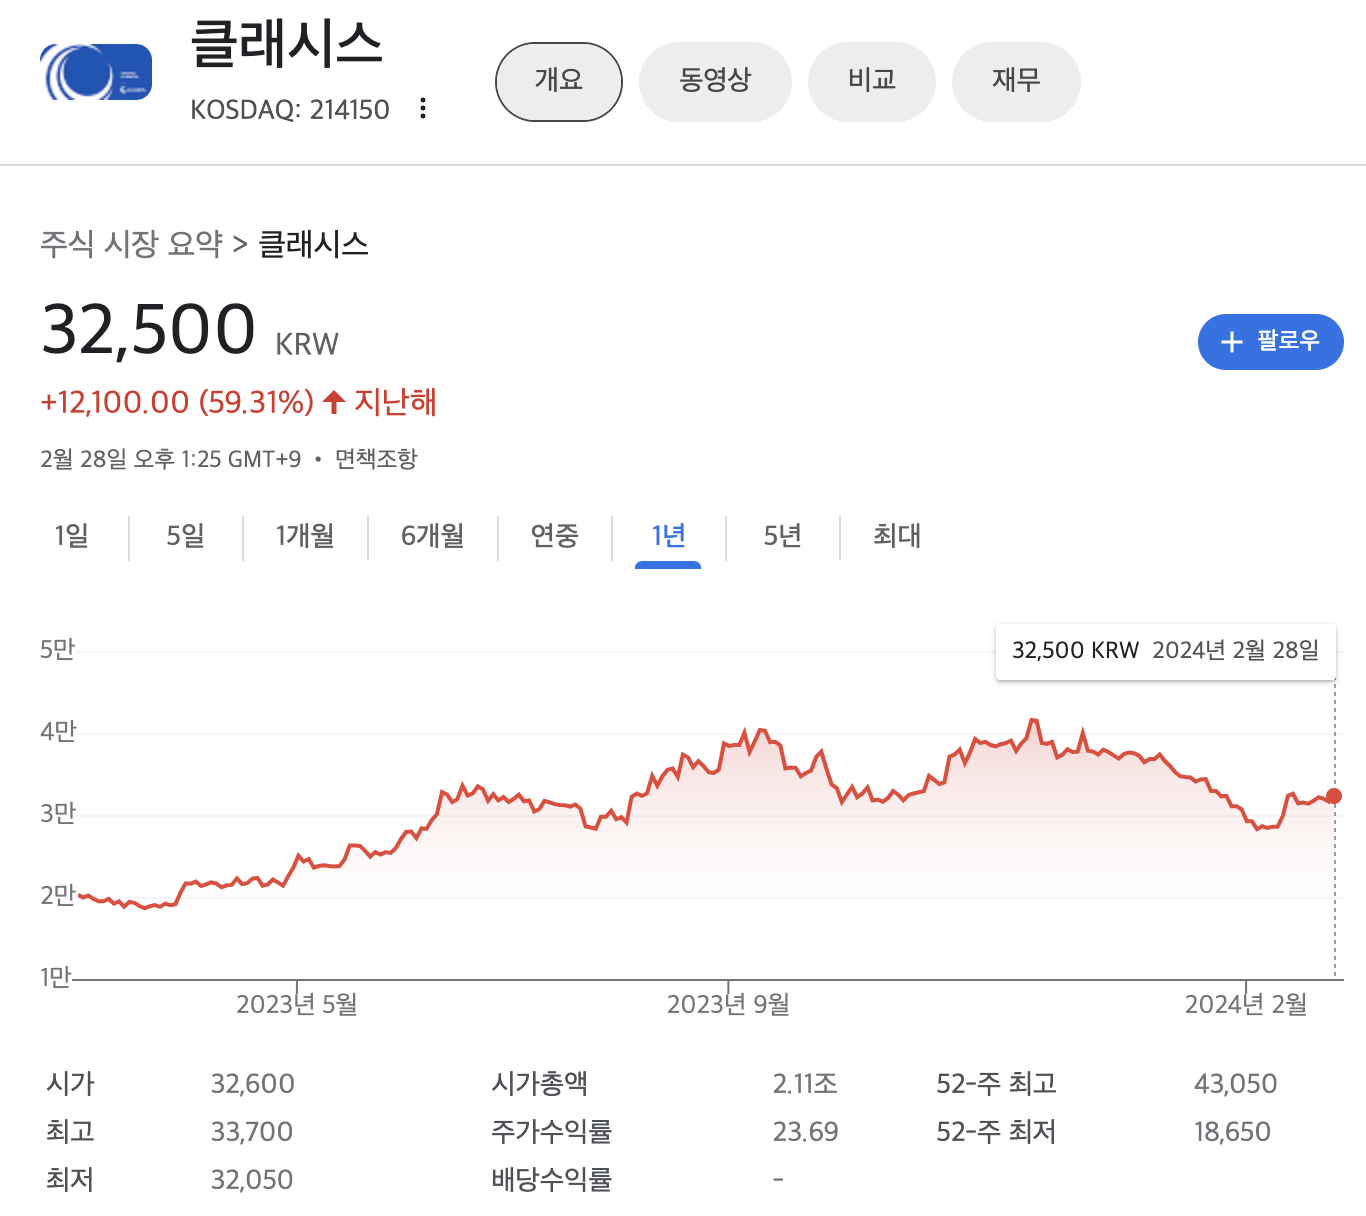Click the 배당수익률 label
Viewport: 1366px width, 1216px height.
pos(551,1180)
